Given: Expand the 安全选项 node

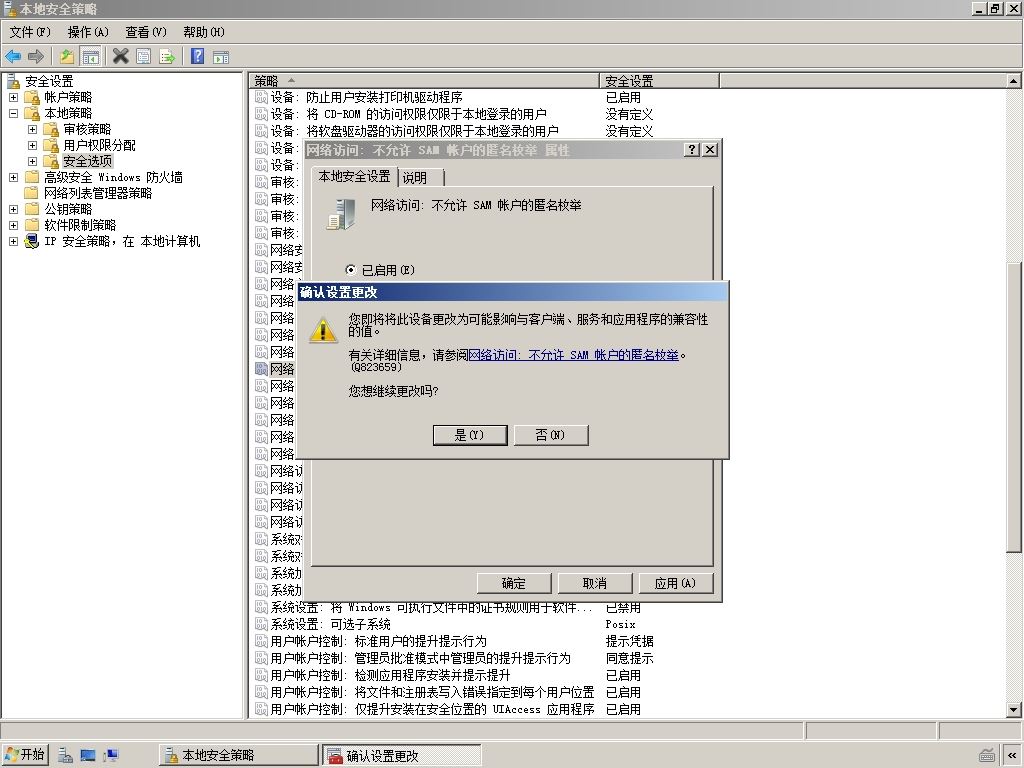Looking at the screenshot, I should point(32,161).
